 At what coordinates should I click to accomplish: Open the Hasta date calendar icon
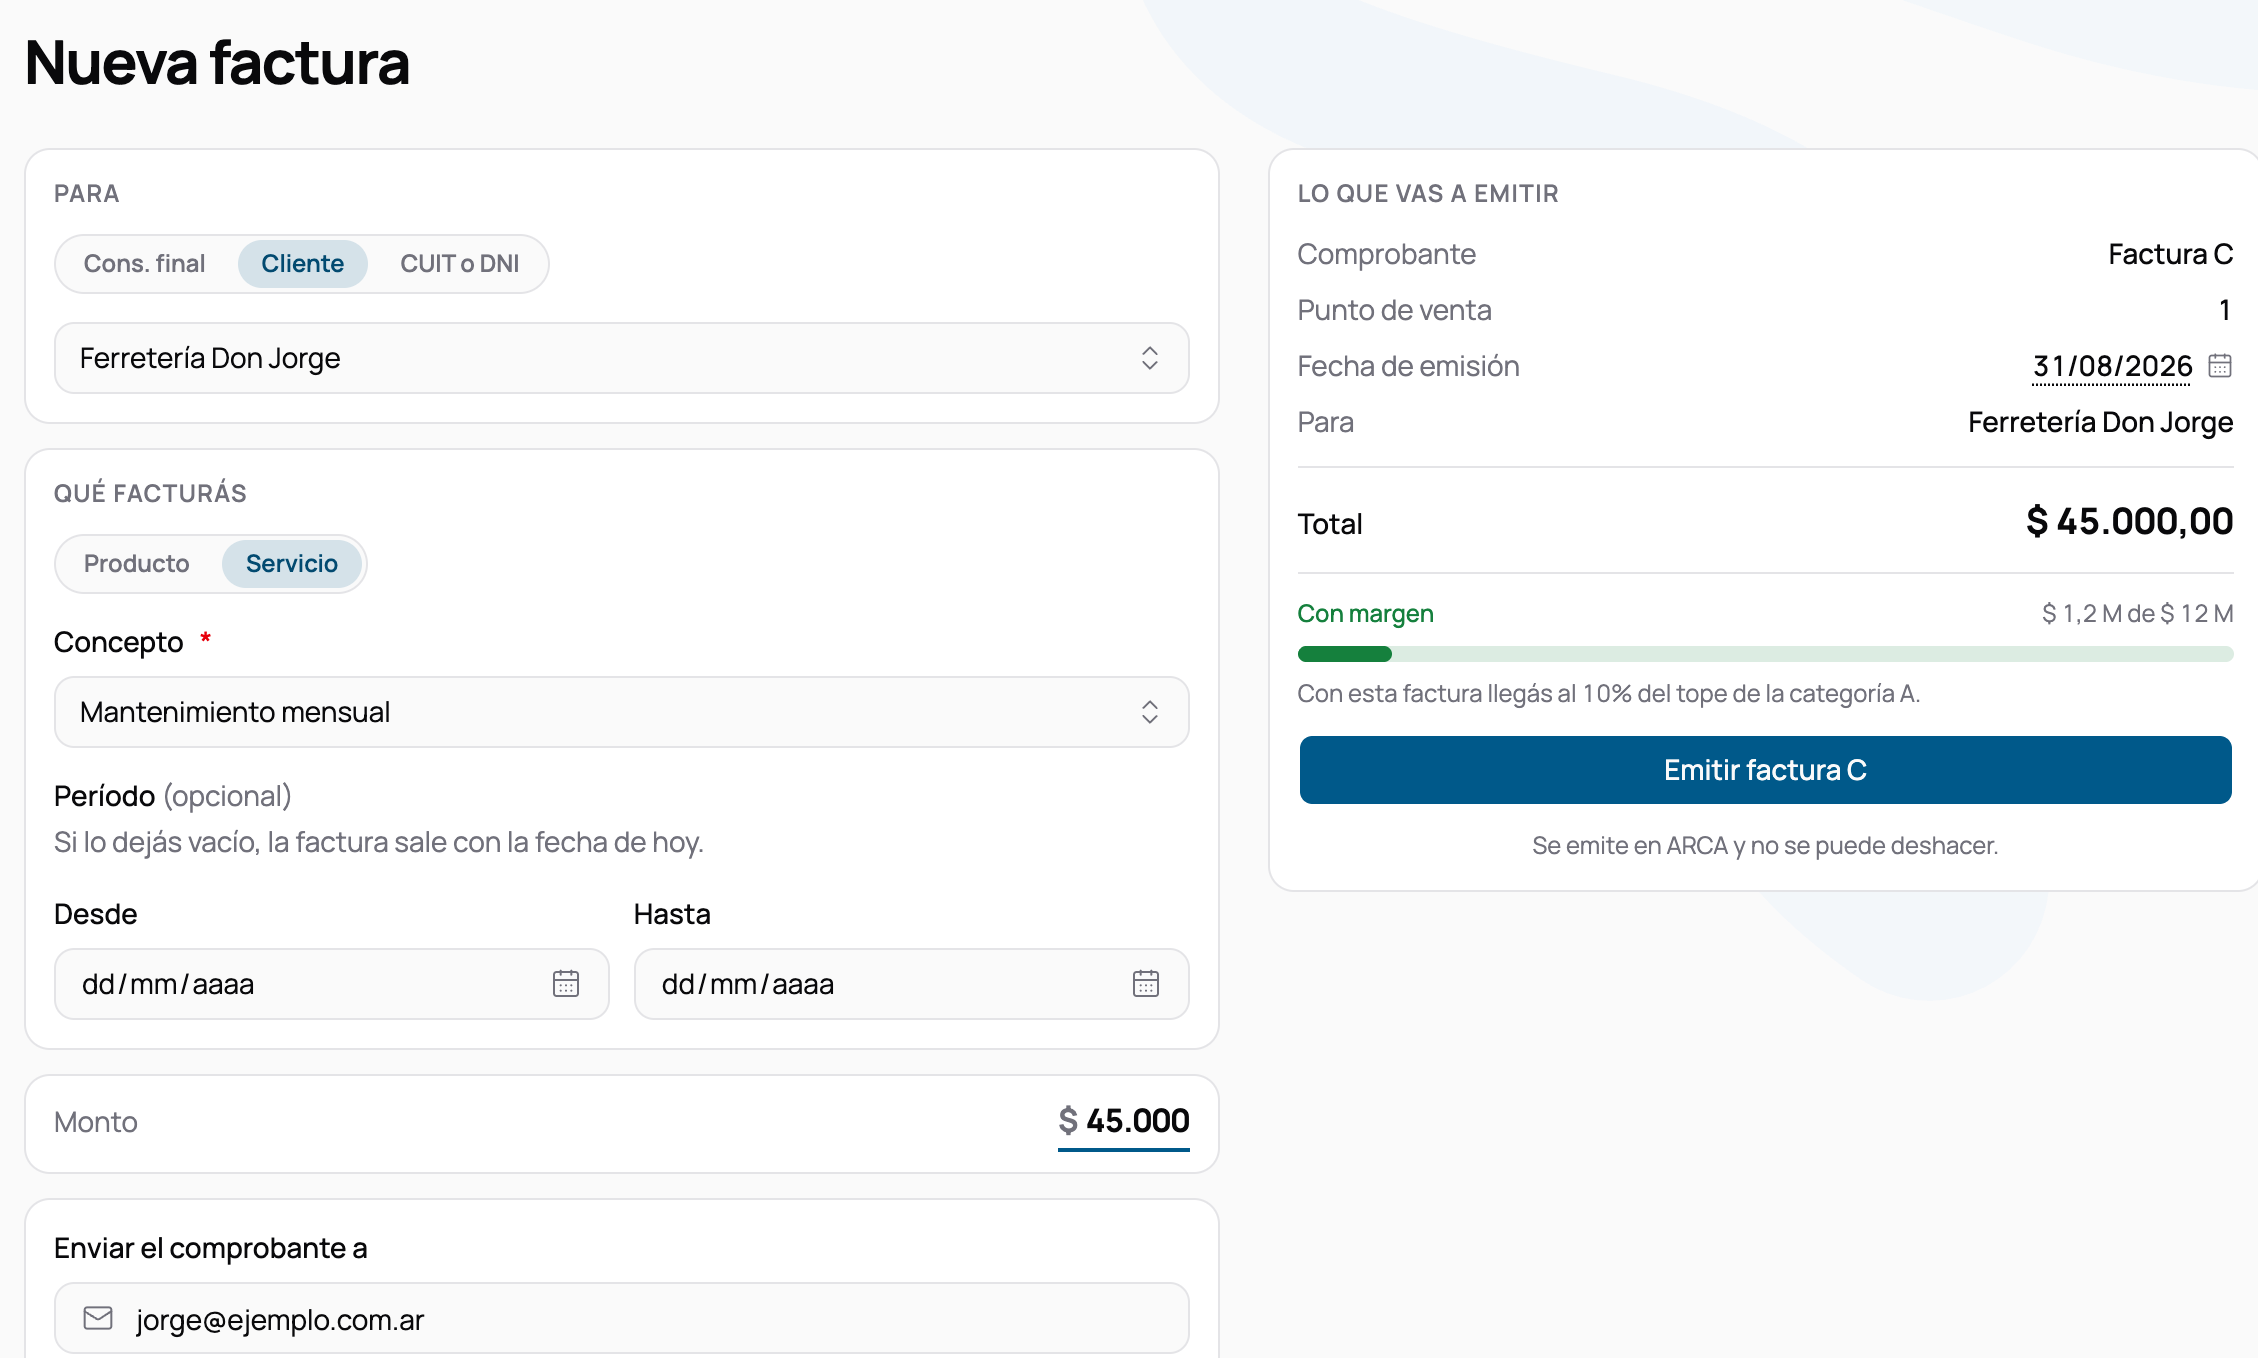[1146, 984]
